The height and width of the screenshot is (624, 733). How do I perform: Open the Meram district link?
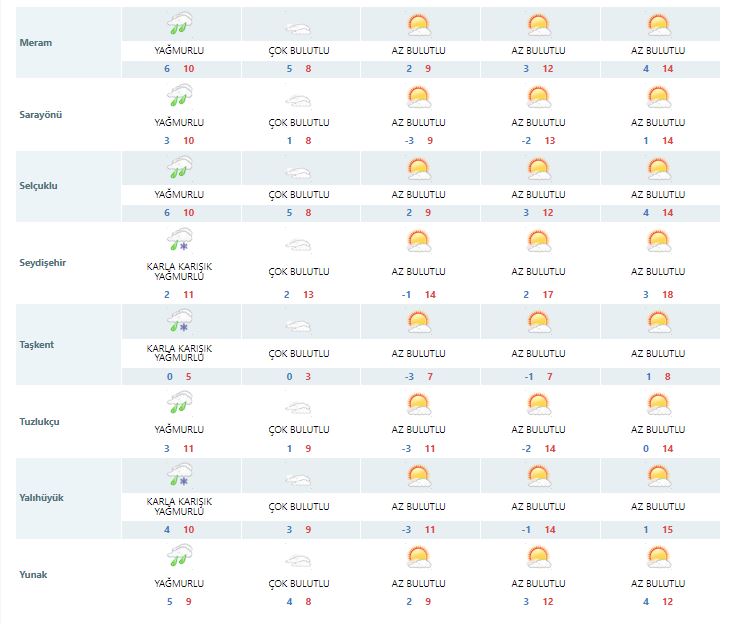[36, 43]
